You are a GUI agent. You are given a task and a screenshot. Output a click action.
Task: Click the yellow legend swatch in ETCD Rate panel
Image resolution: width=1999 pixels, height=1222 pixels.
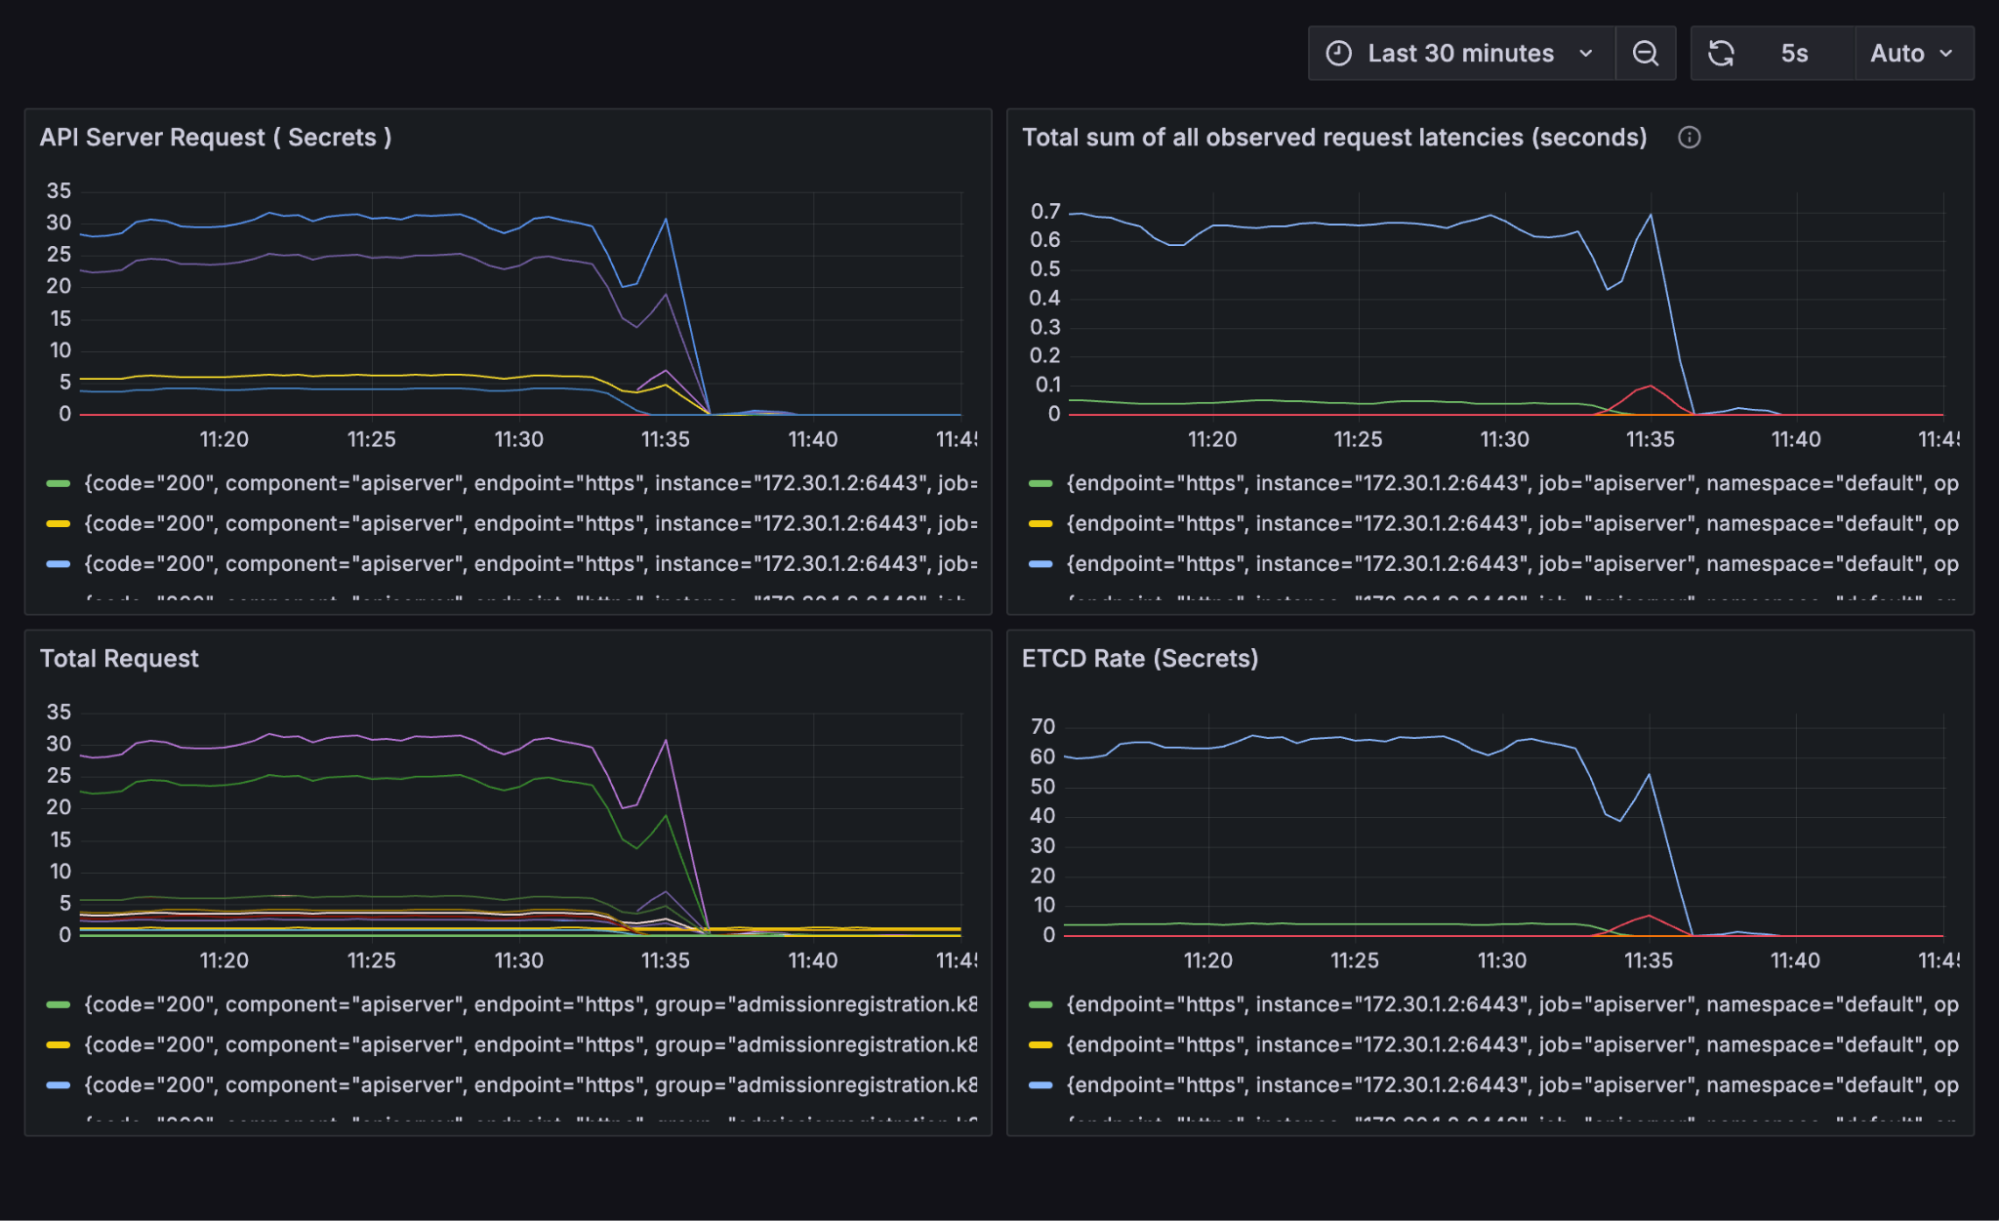click(x=1041, y=1045)
